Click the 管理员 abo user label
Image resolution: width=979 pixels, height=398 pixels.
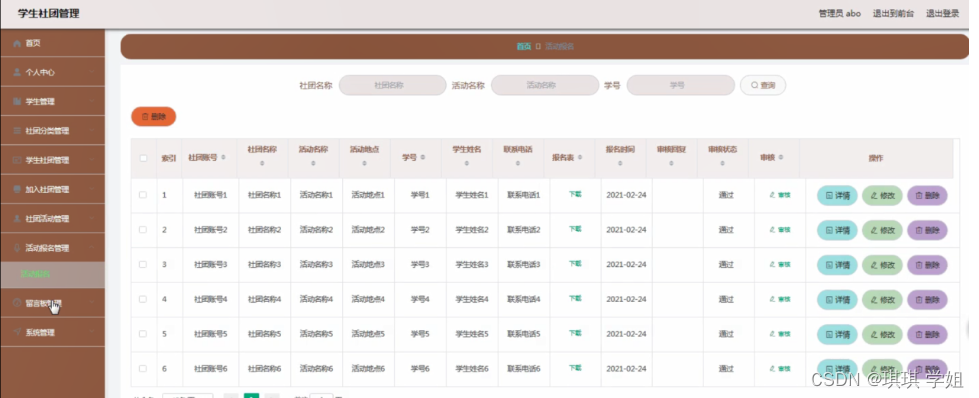(x=839, y=14)
